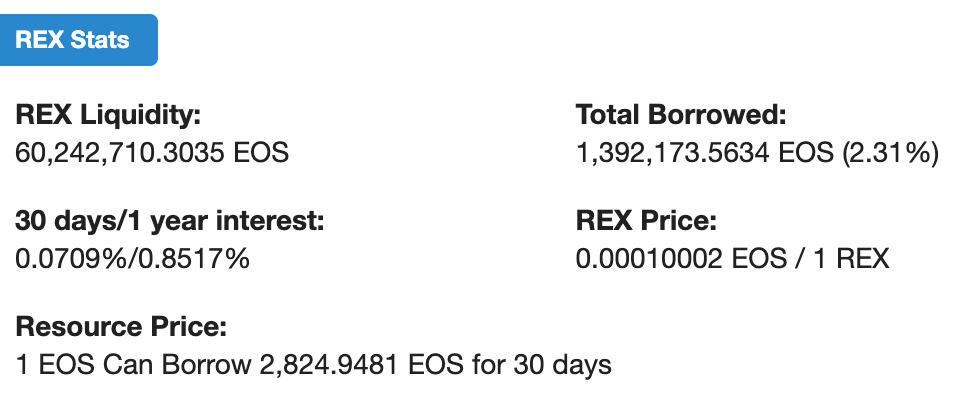Click the 1 EOS Can Borrow text
This screenshot has width=954, height=406.
point(133,365)
